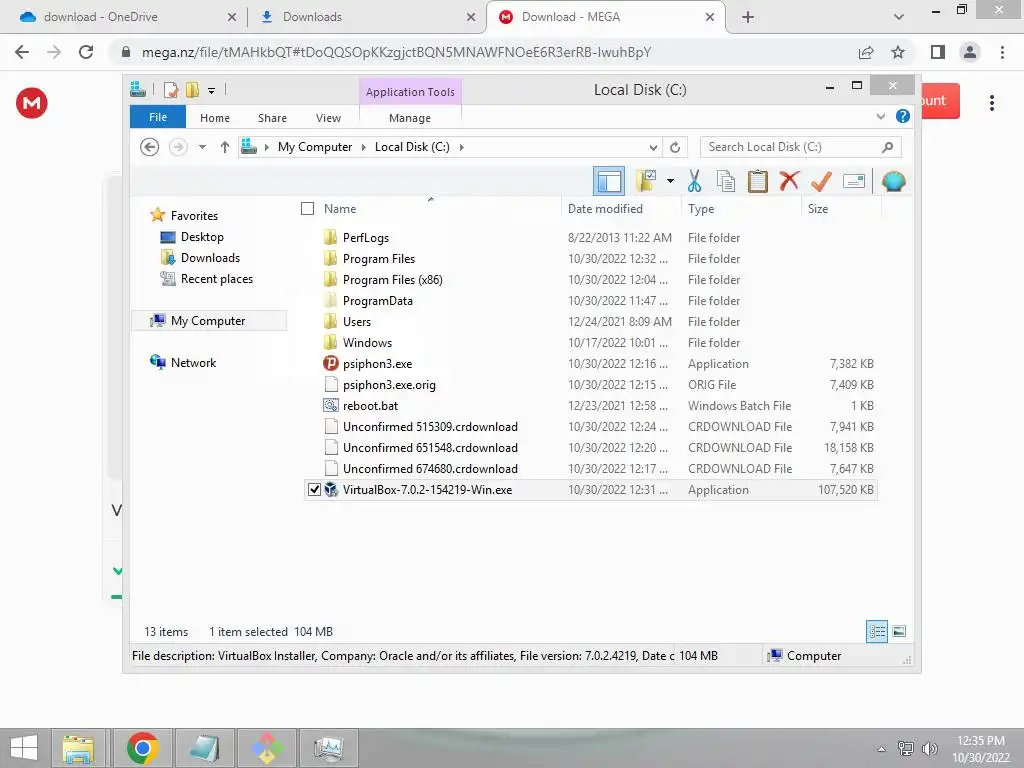Viewport: 1024px width, 768px height.
Task: Click the Copy icon in Explorer toolbar
Action: (726, 181)
